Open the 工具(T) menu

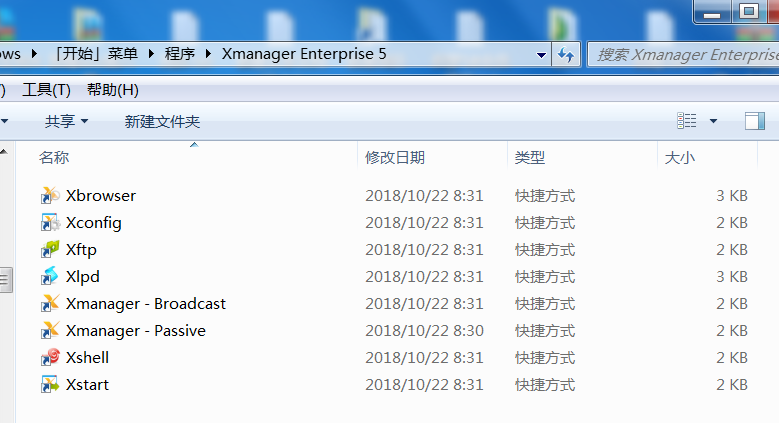coord(46,90)
